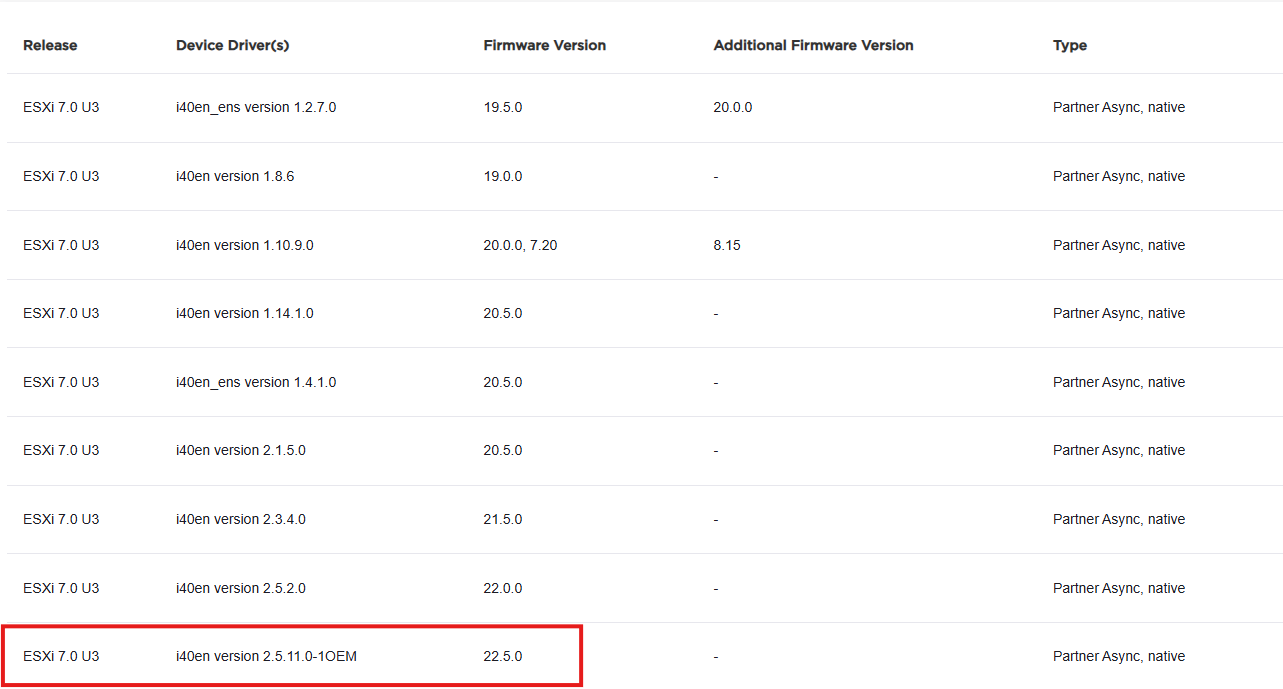This screenshot has width=1283, height=689.
Task: Select the i40en version 2.3.4.0 driver
Action: tap(241, 519)
